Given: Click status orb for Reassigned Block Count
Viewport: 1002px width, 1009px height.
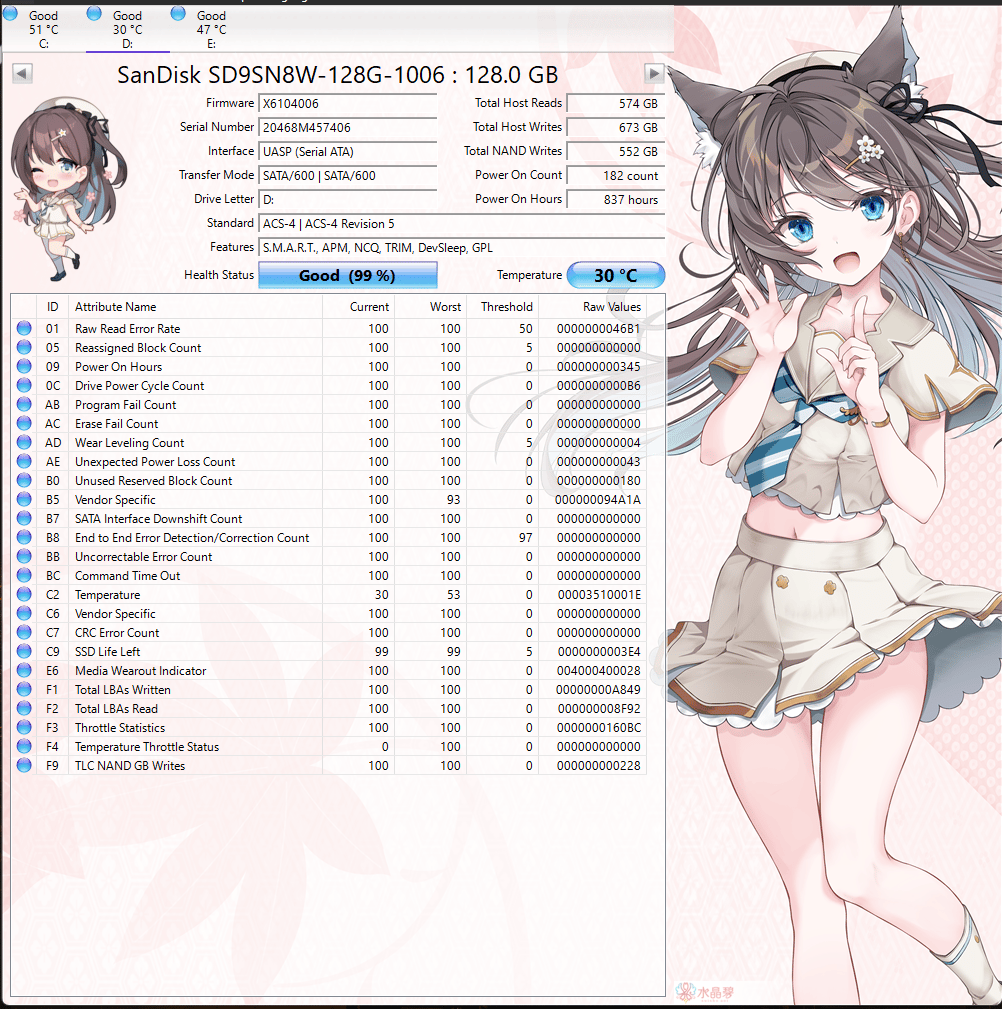Looking at the screenshot, I should click(x=24, y=347).
